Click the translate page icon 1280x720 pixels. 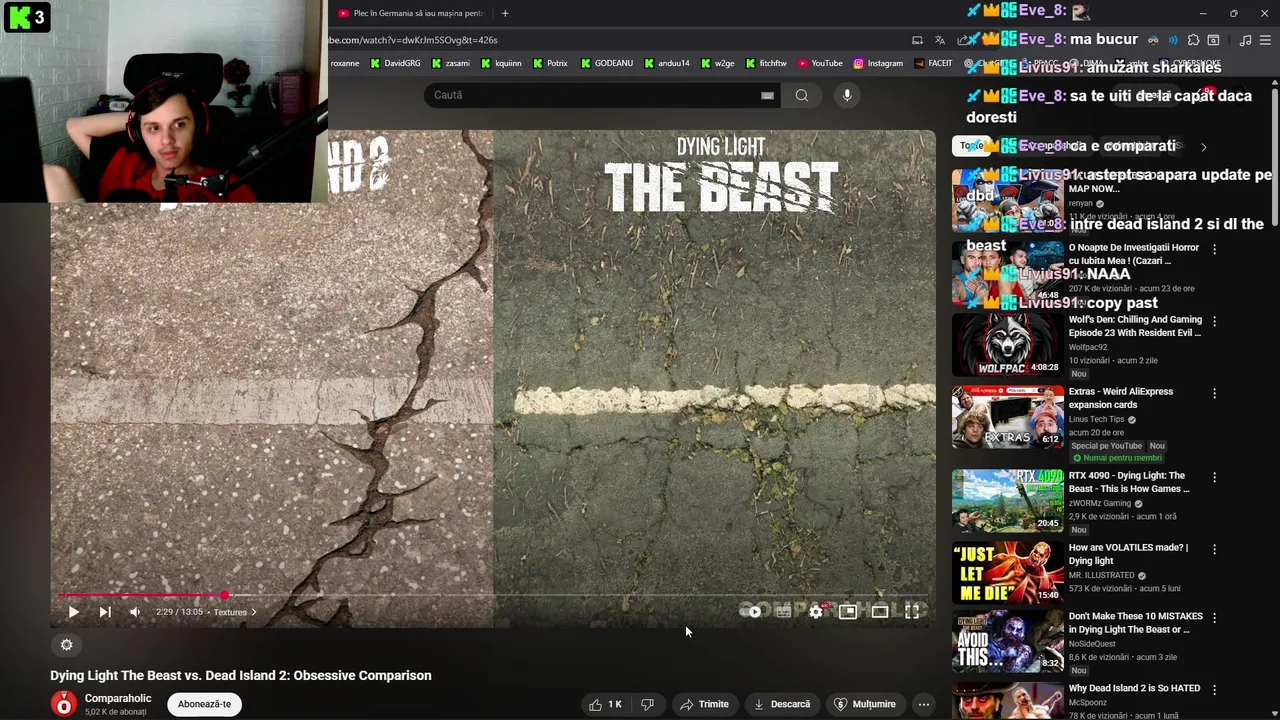940,40
